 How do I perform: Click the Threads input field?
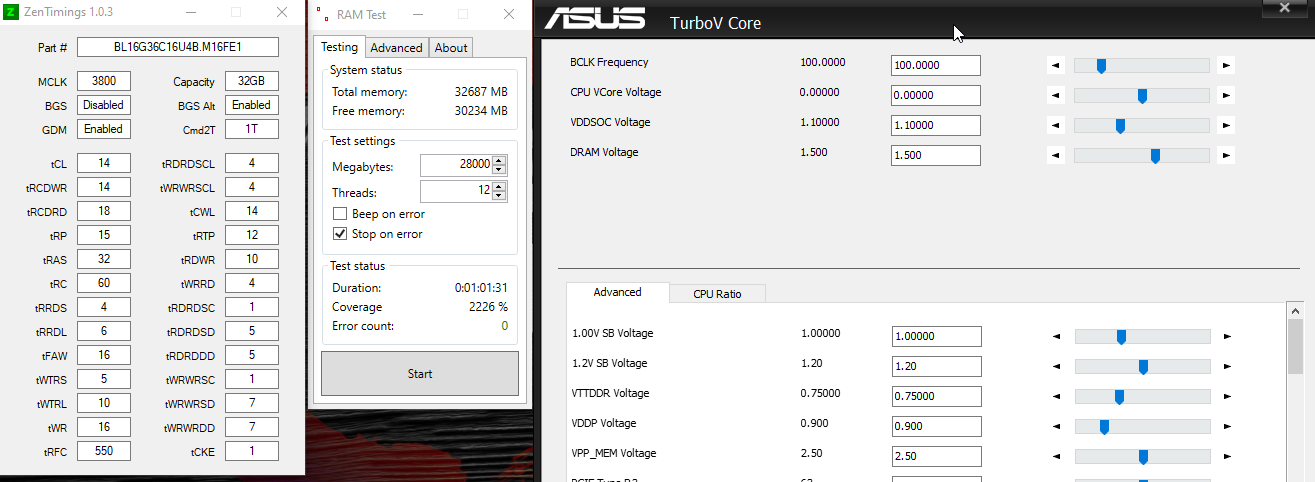pyautogui.click(x=456, y=191)
